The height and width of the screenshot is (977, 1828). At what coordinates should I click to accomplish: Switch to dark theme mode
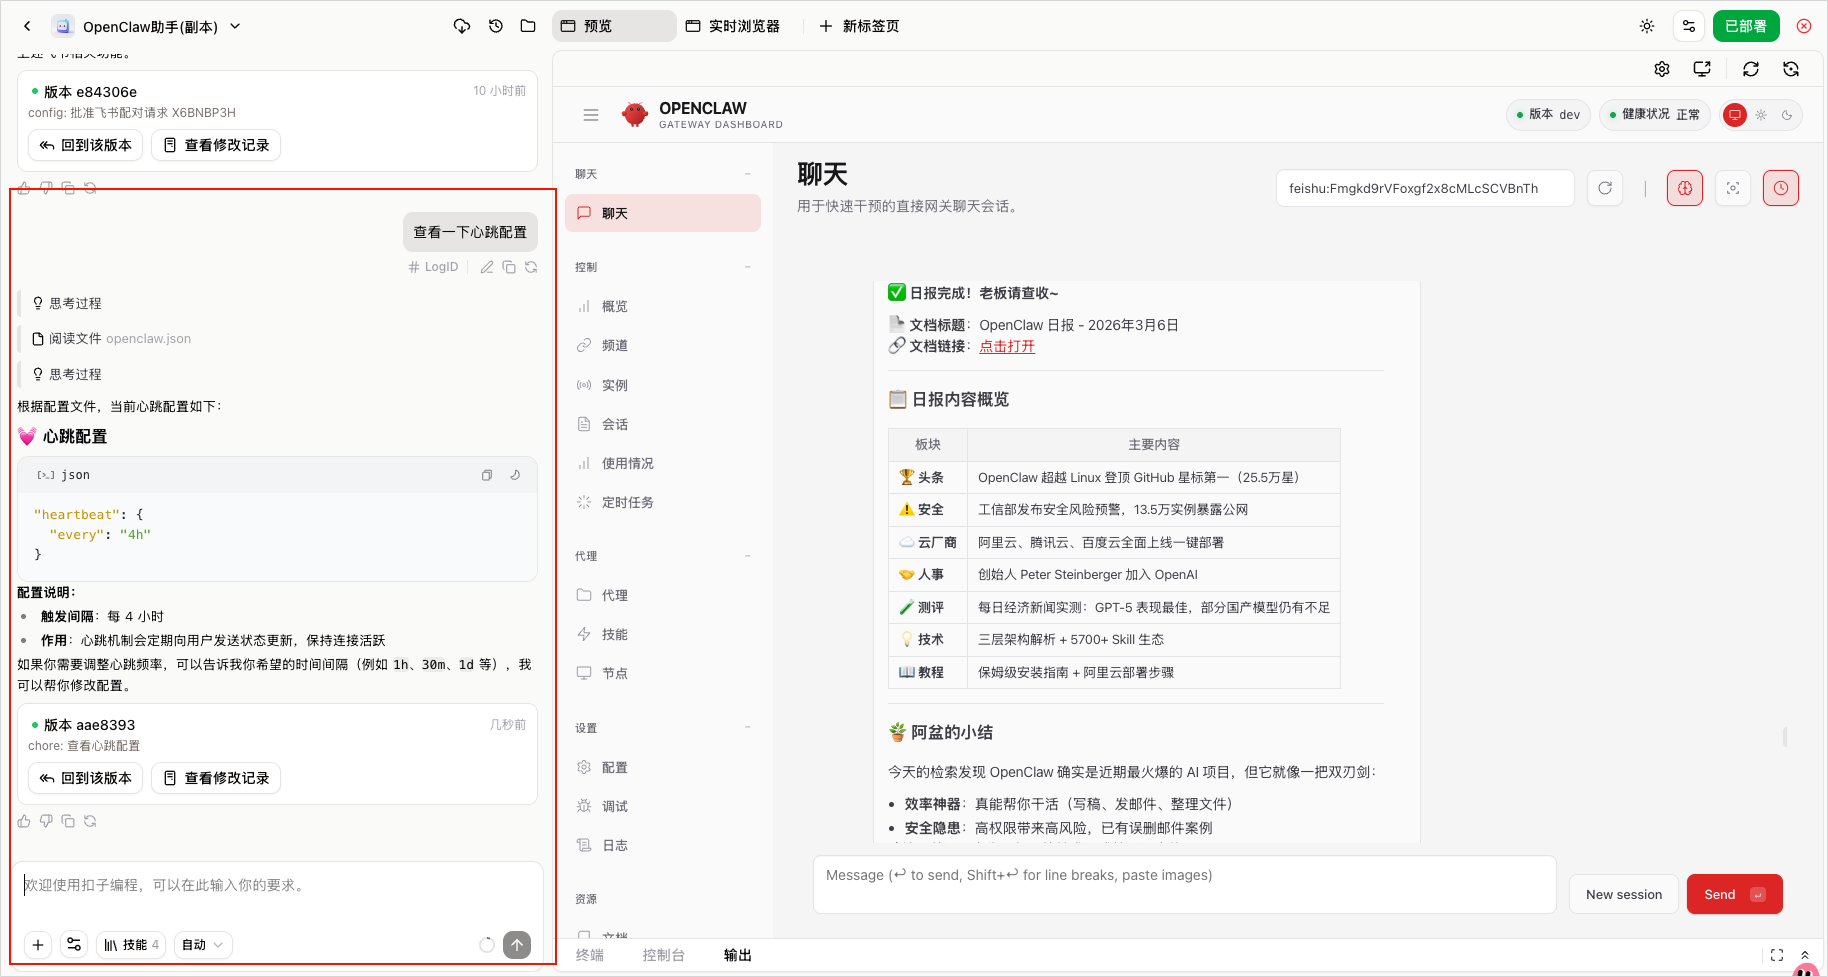coord(1787,115)
